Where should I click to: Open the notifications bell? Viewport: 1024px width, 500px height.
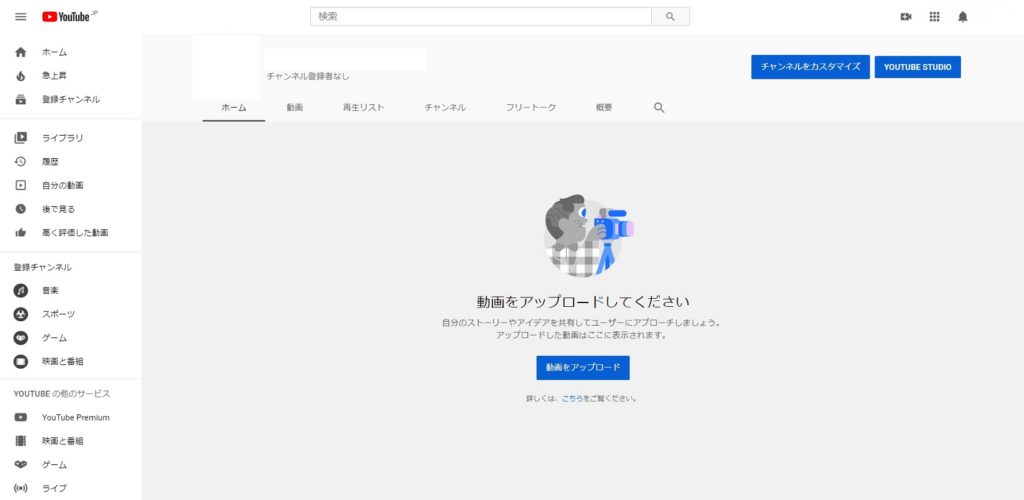(963, 17)
